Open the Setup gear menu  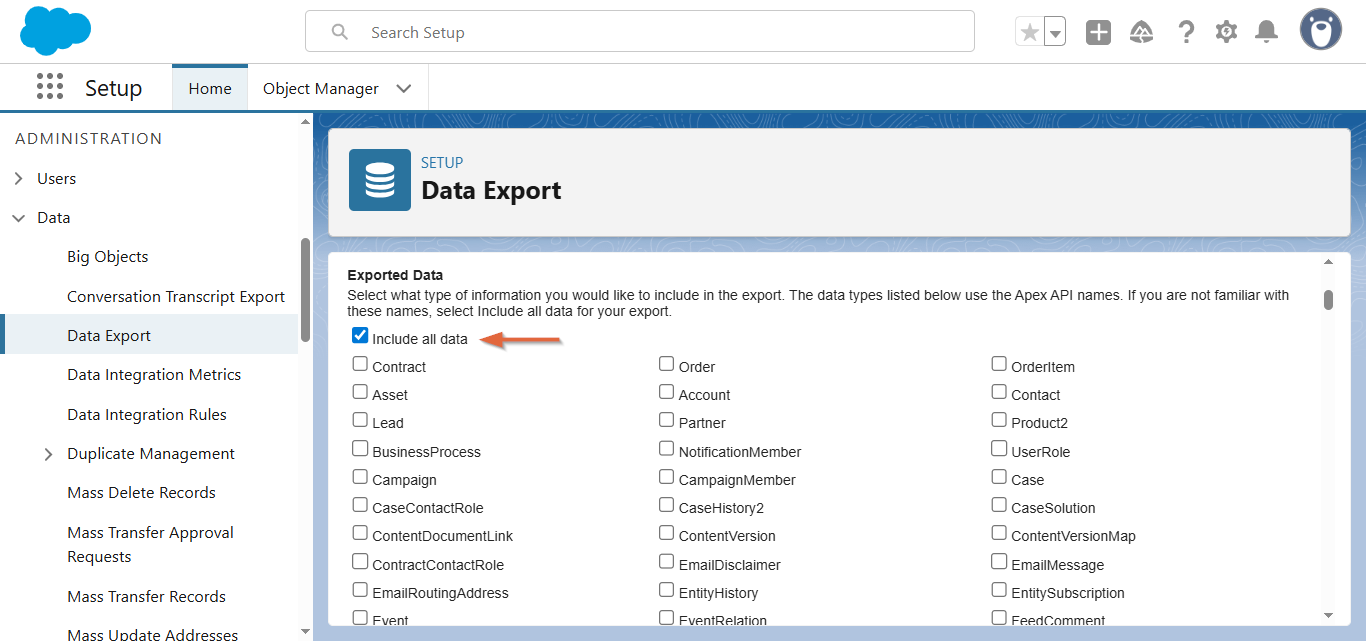[x=1226, y=32]
